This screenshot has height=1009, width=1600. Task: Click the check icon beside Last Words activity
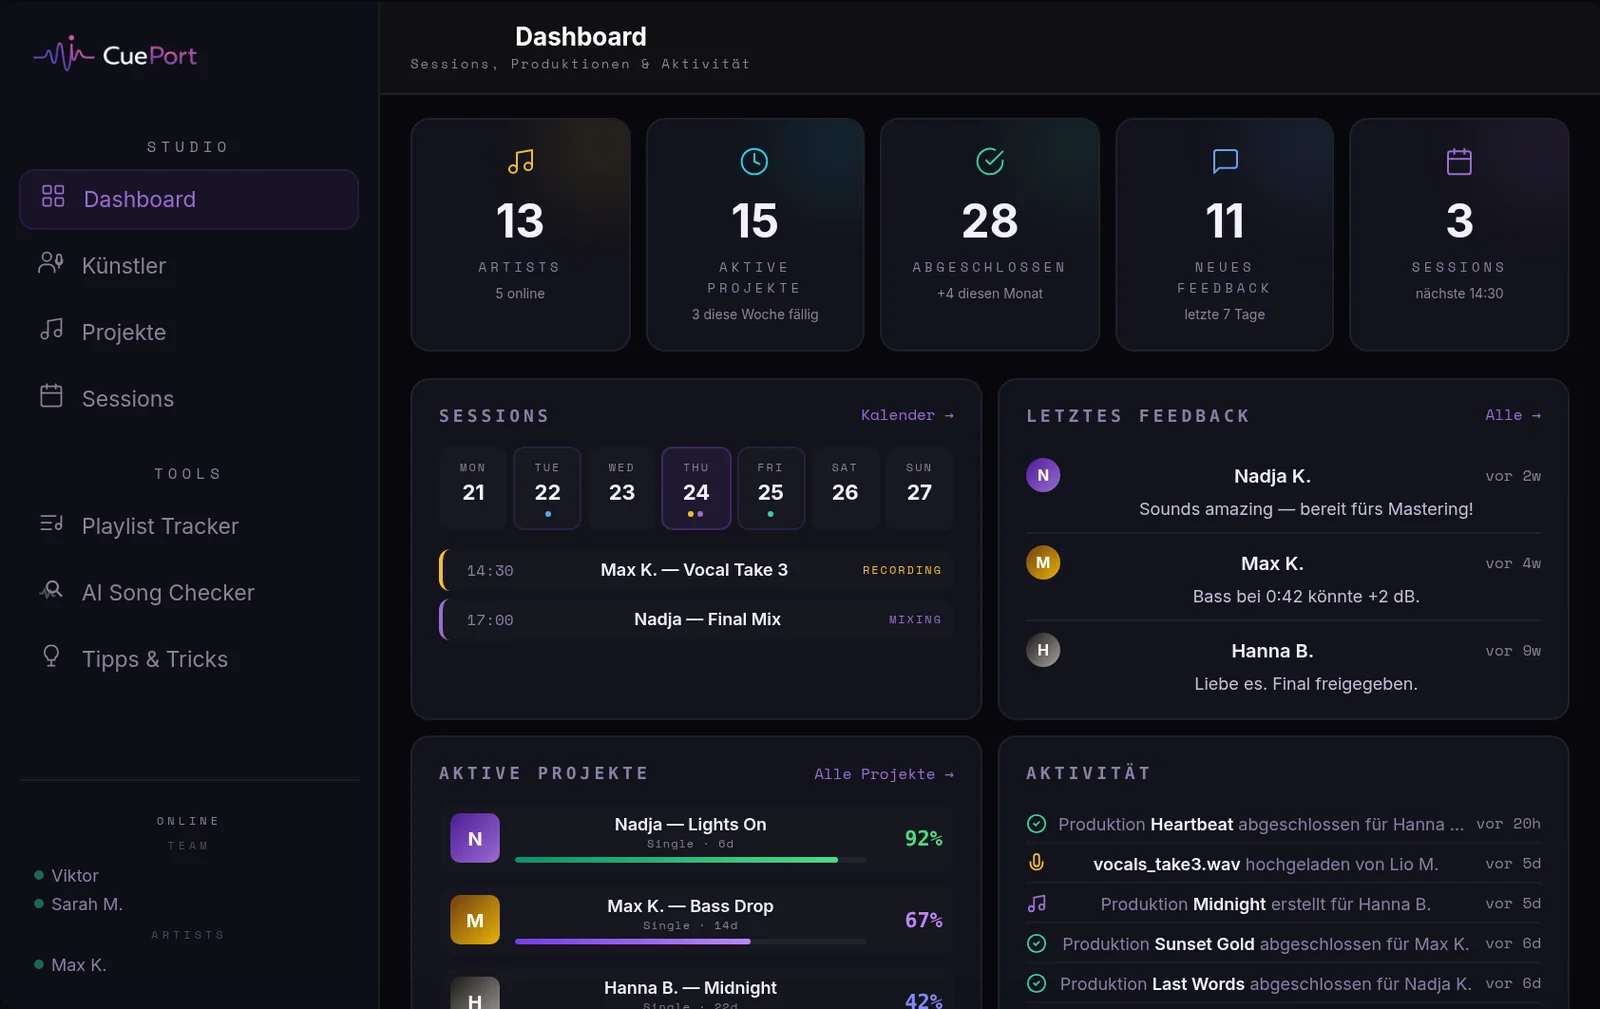click(x=1037, y=983)
